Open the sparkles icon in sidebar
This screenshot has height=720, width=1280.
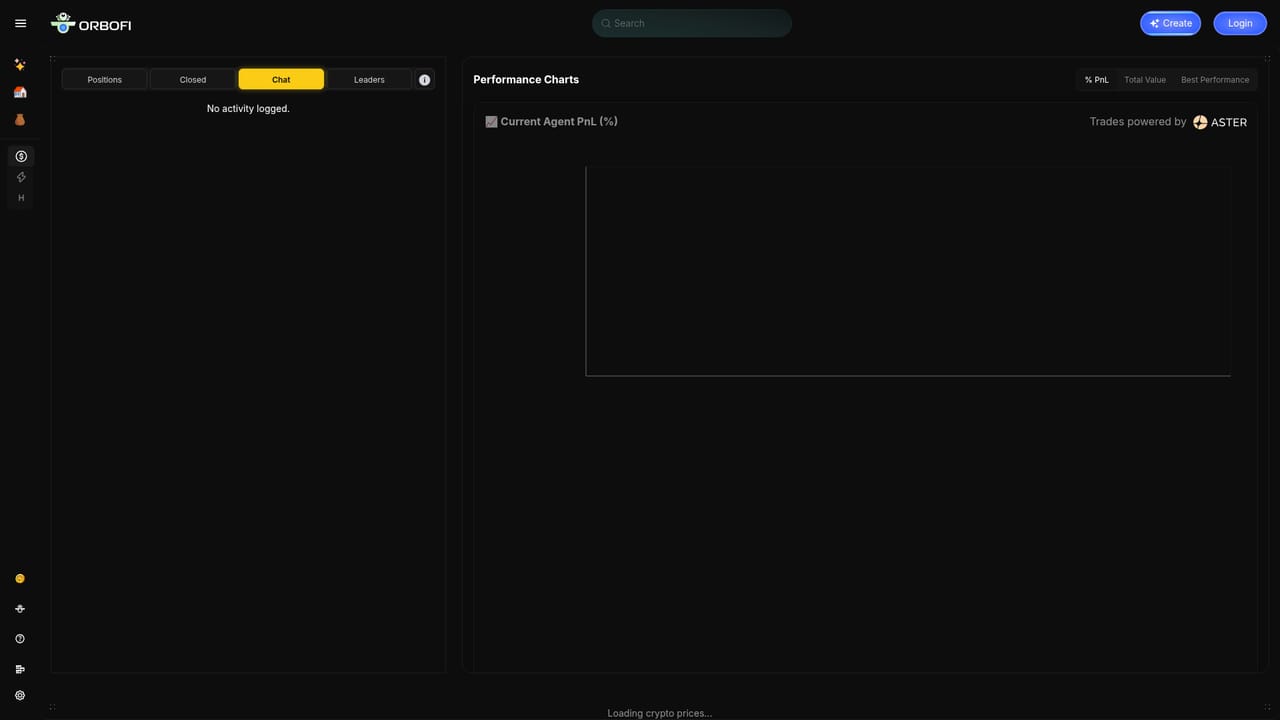coord(20,64)
